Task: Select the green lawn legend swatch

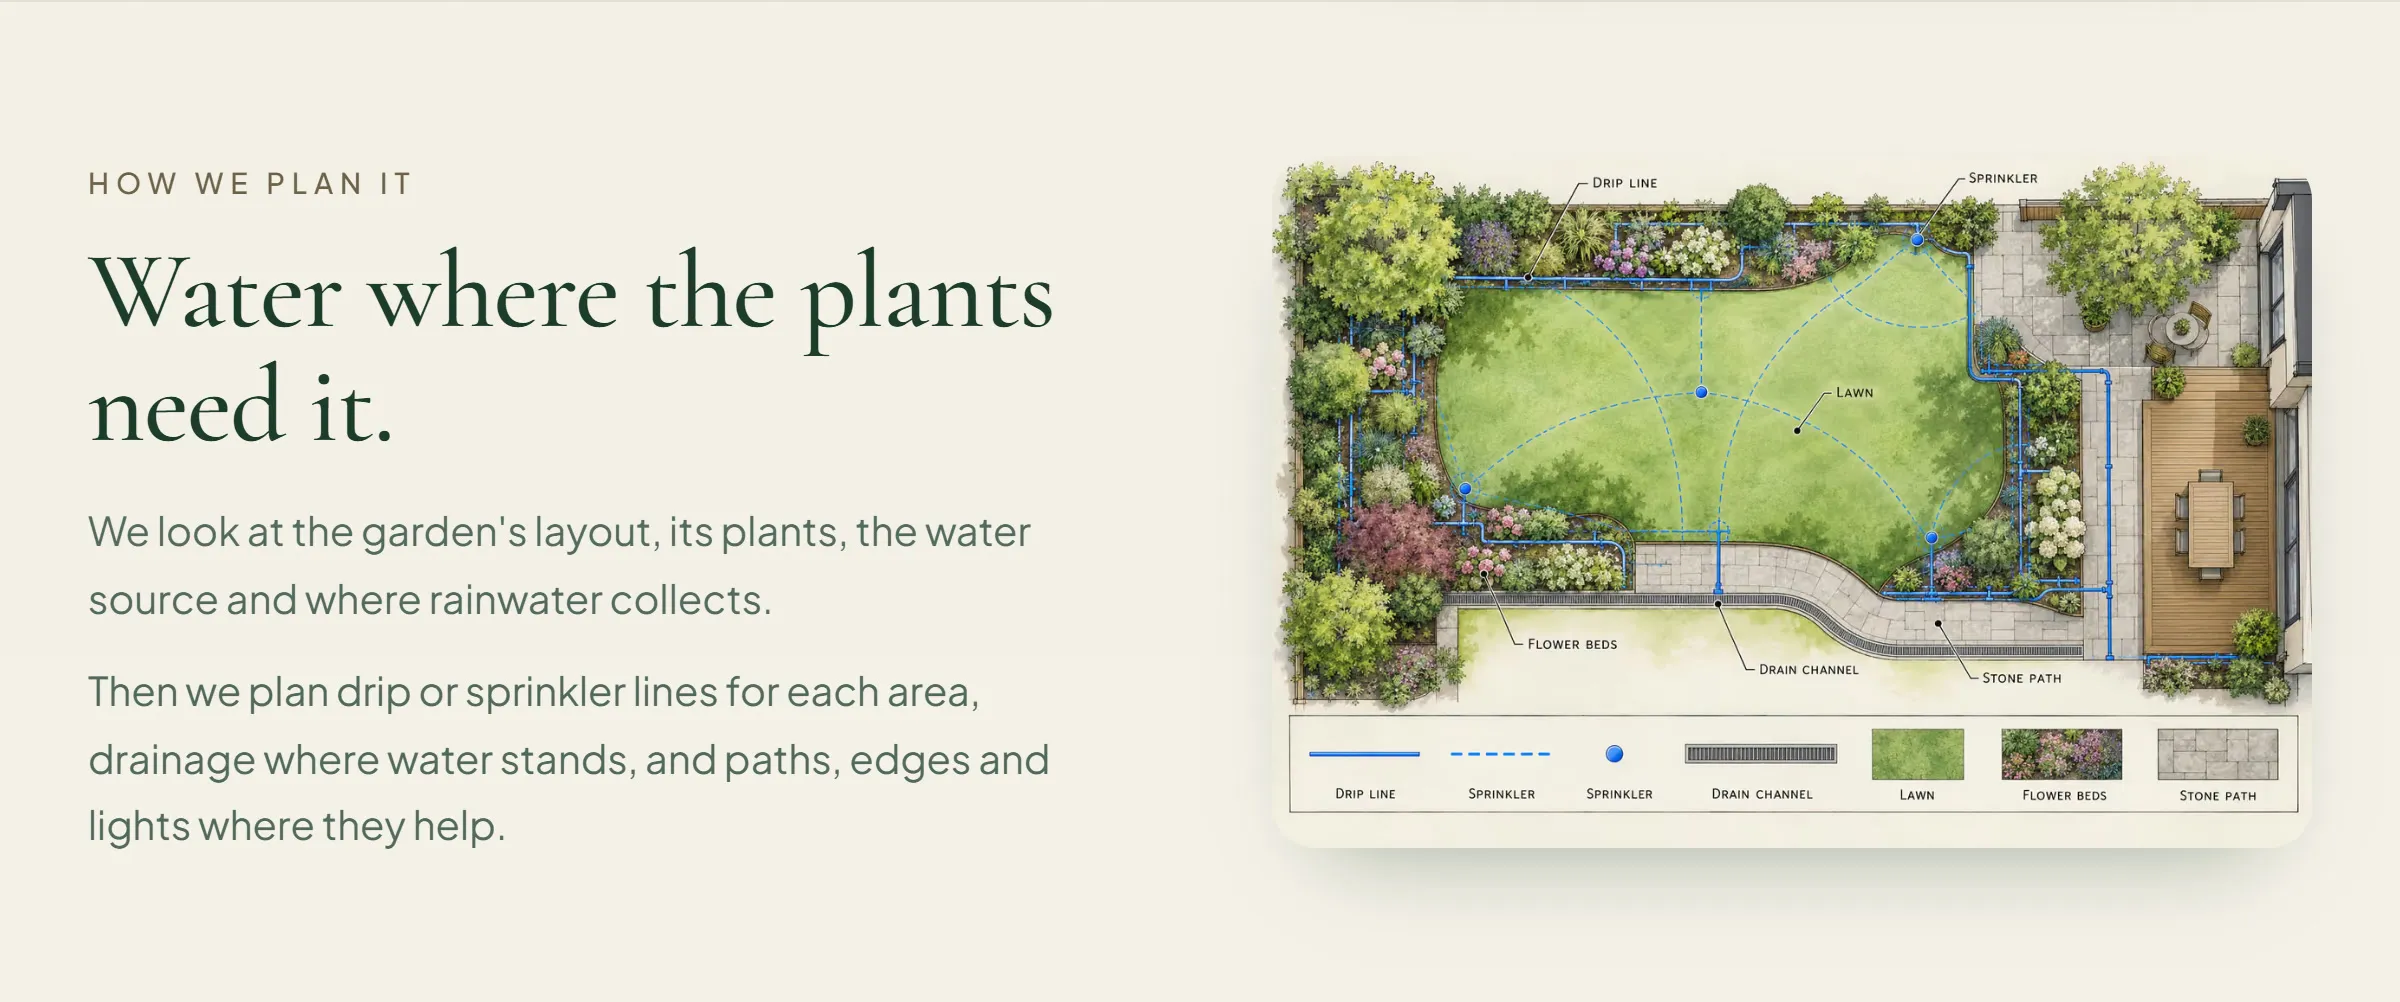Action: pyautogui.click(x=1917, y=754)
